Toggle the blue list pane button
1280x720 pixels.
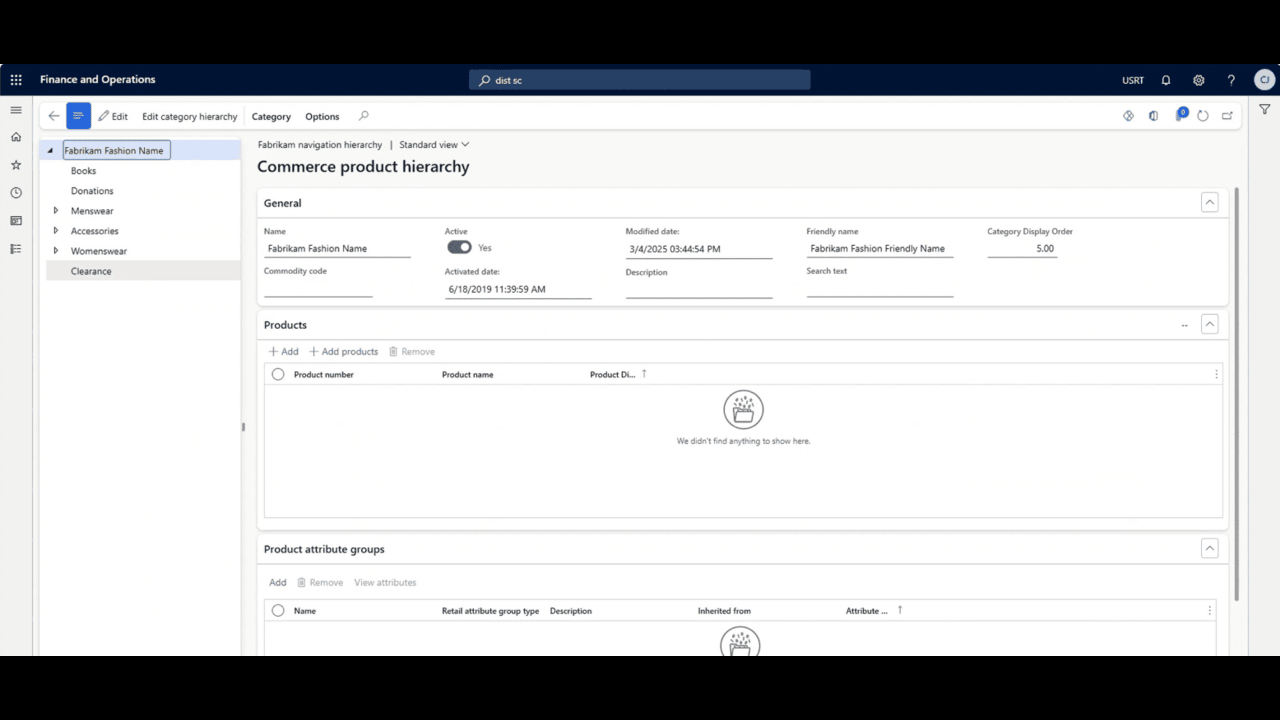coord(78,116)
